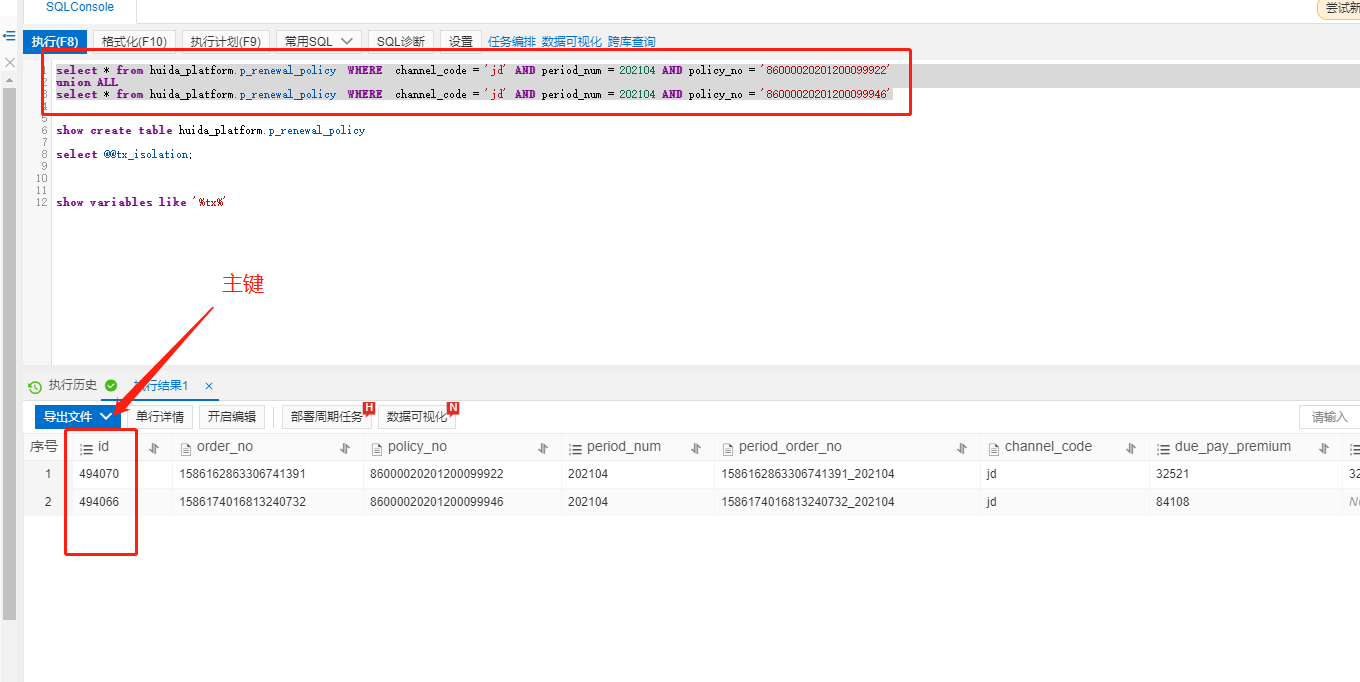Open 任务编排 link
This screenshot has width=1360, height=682.
[x=512, y=42]
